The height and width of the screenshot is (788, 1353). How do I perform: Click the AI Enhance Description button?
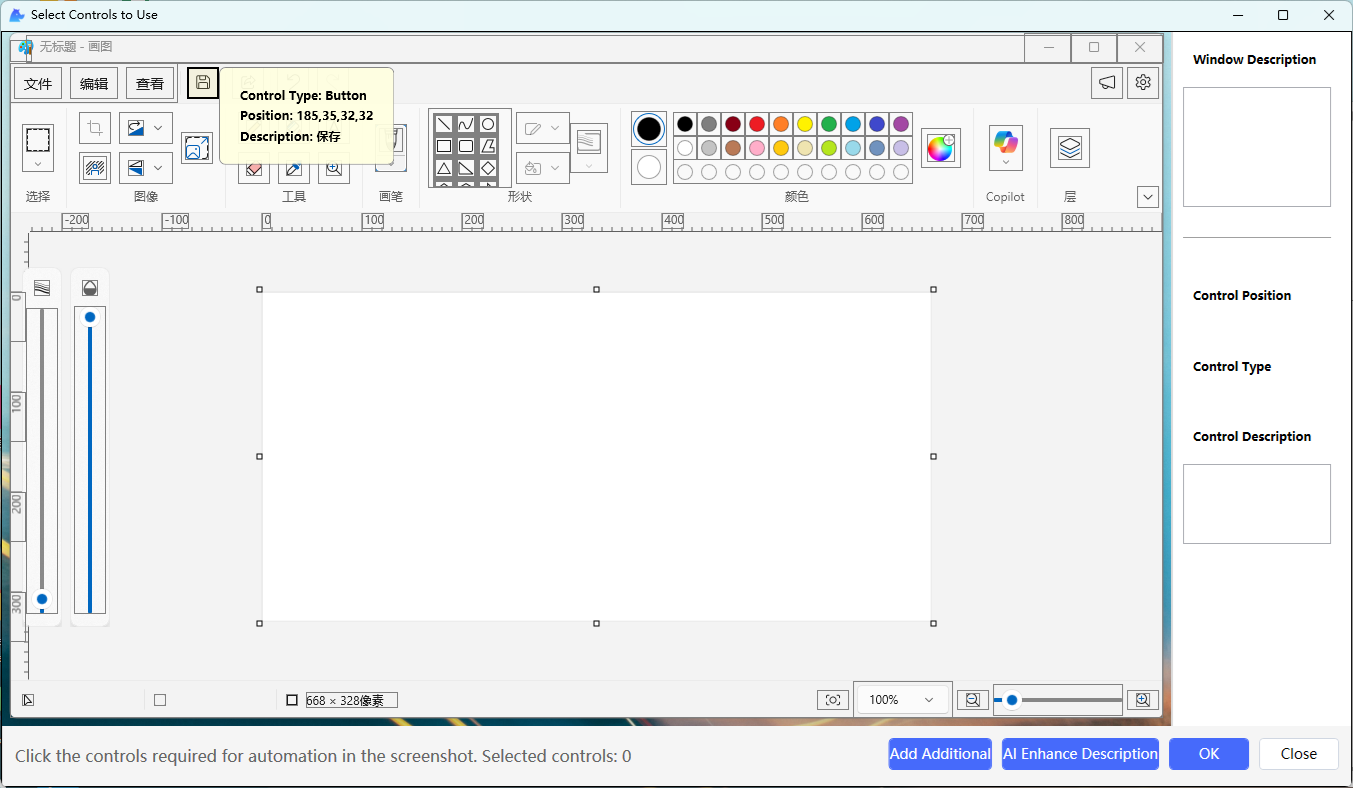(1080, 754)
